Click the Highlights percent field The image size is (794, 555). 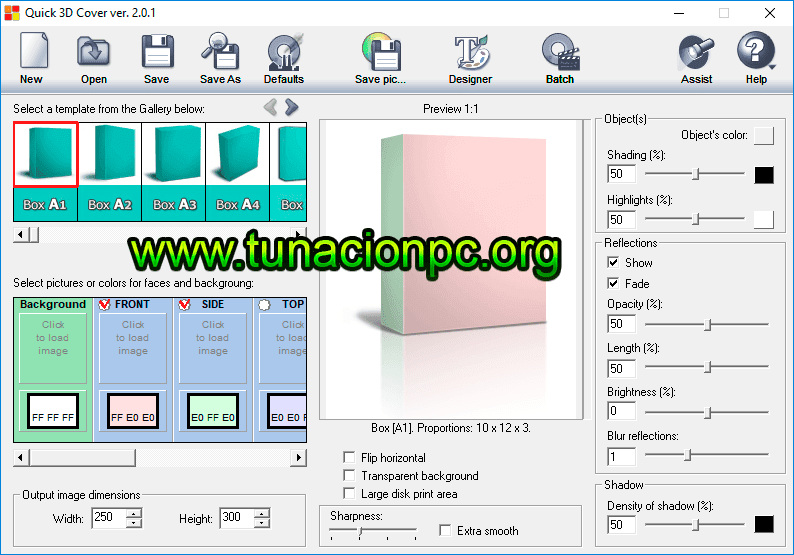pos(621,220)
